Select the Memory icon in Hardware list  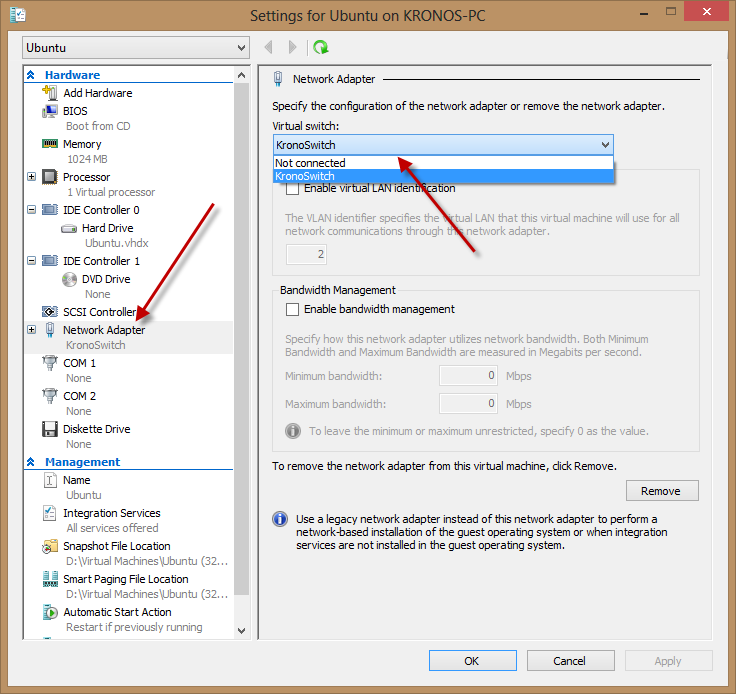pos(50,144)
